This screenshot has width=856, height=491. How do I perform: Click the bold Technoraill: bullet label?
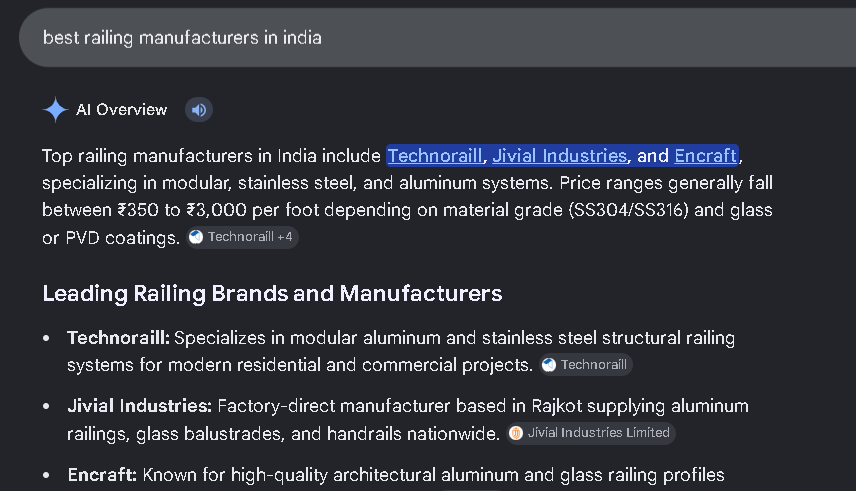pyautogui.click(x=118, y=338)
